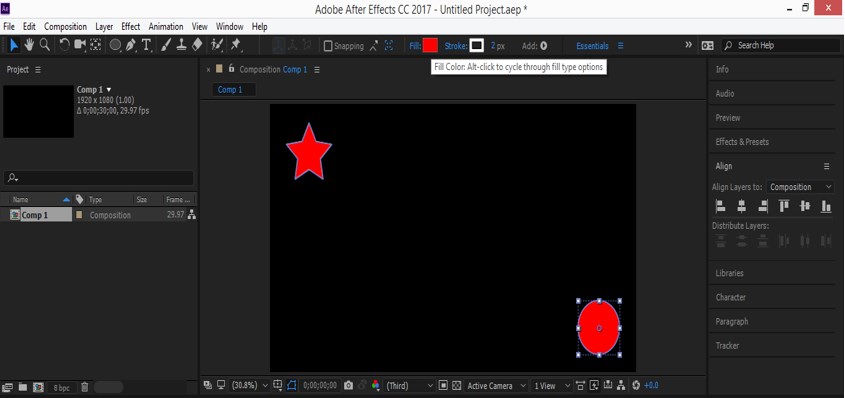This screenshot has width=845, height=398.
Task: Select the Pen tool
Action: click(x=131, y=46)
